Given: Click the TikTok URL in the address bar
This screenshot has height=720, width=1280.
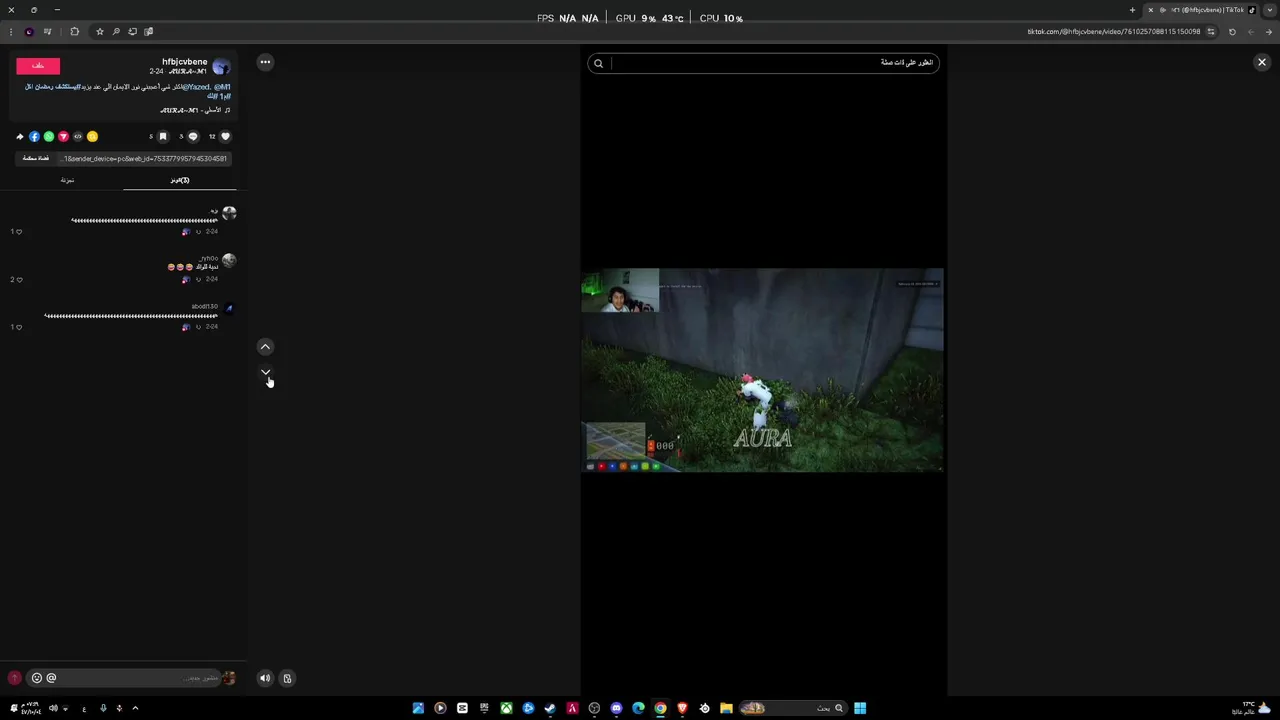Looking at the screenshot, I should click(x=1113, y=32).
